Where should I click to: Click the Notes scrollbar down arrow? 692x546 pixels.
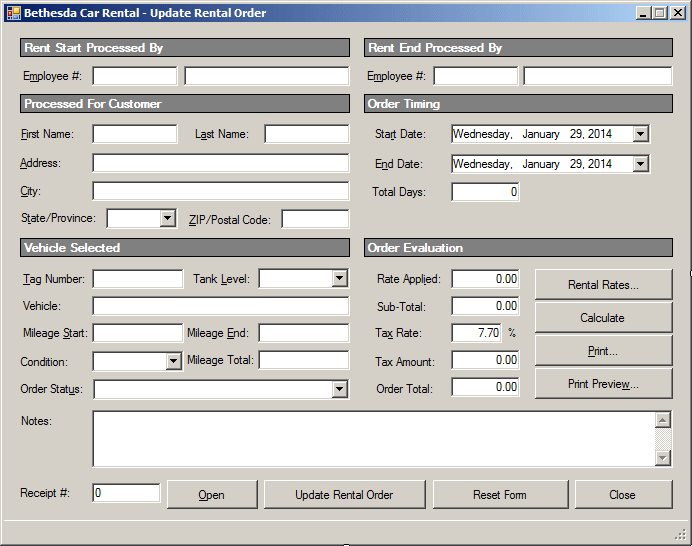[663, 458]
